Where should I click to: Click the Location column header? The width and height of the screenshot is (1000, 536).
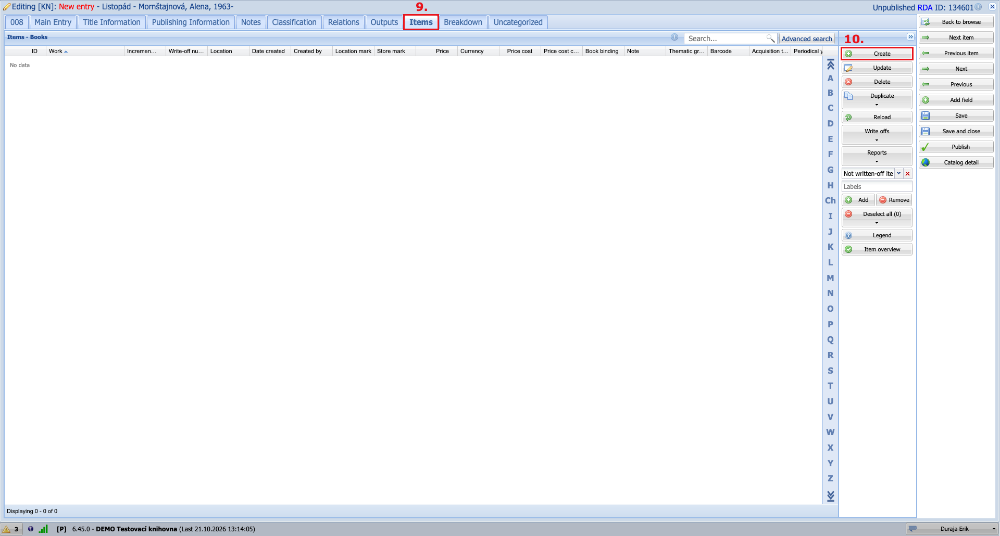click(x=228, y=51)
